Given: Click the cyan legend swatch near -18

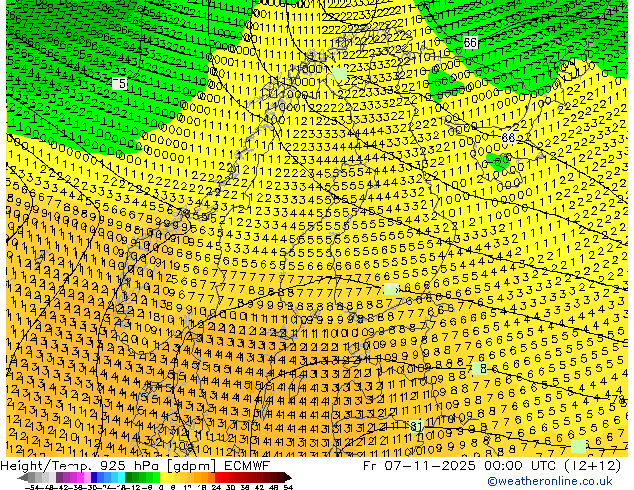Looking at the screenshot, I should [121, 477].
